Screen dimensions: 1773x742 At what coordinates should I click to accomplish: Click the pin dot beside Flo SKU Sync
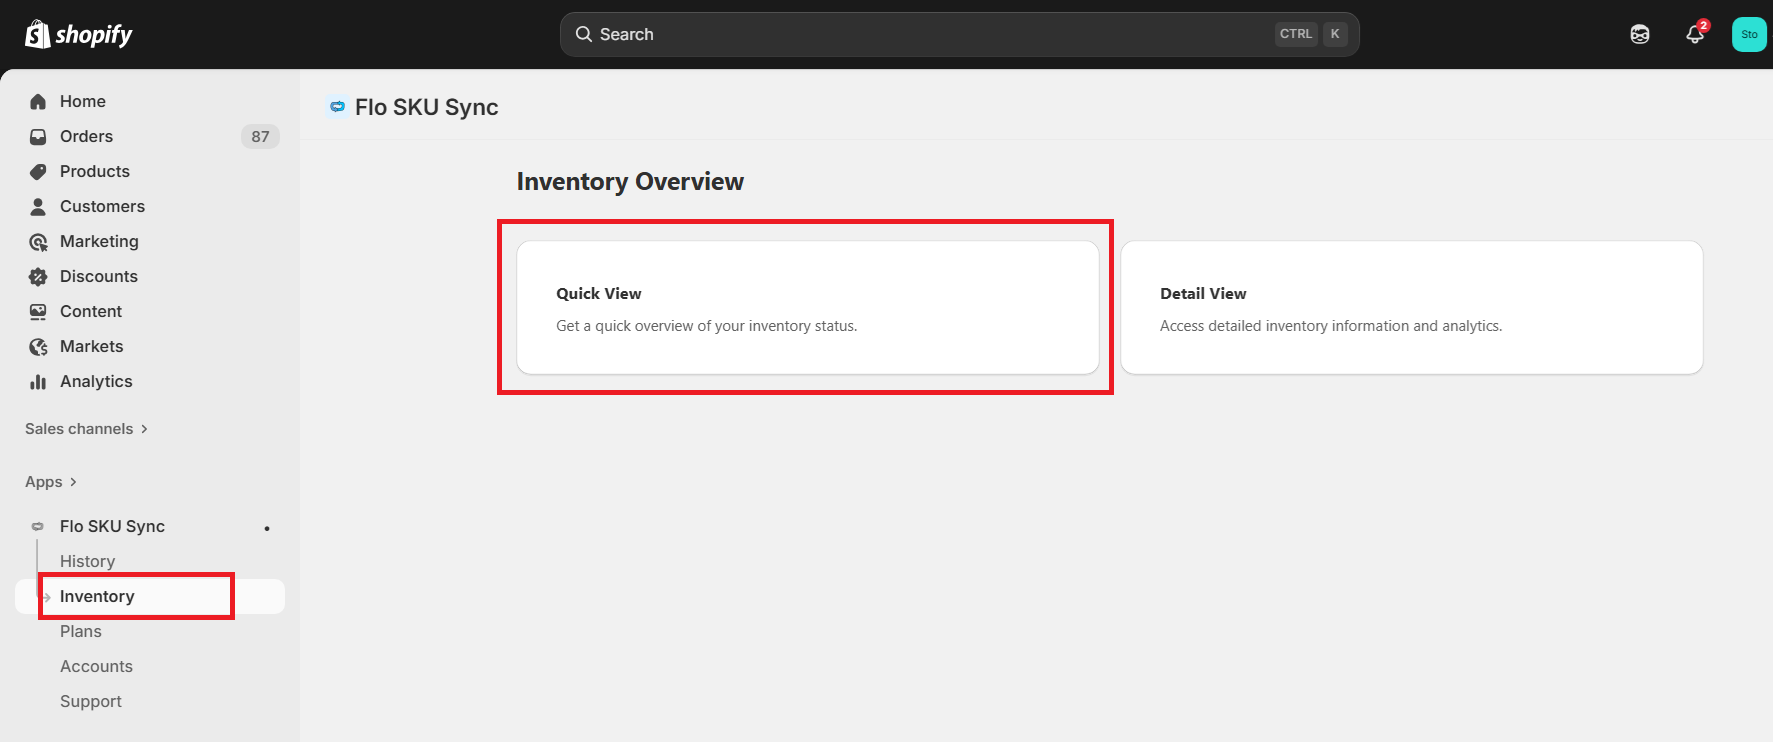click(x=267, y=528)
